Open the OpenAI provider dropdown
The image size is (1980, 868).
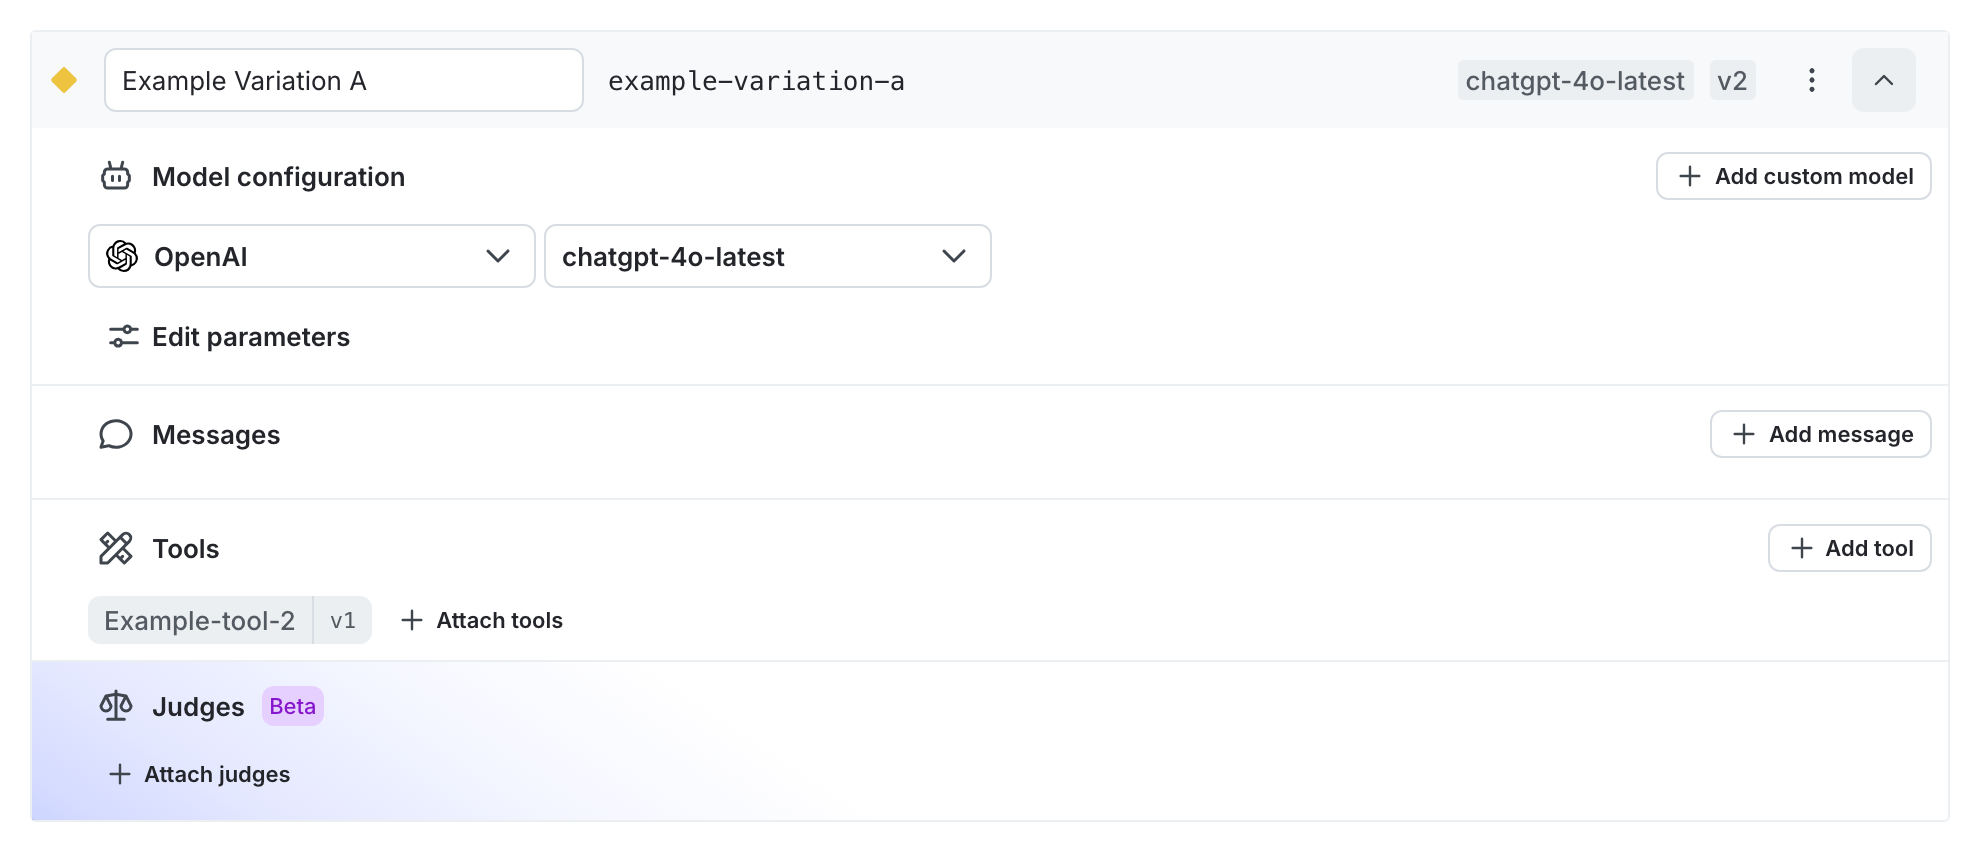tap(311, 257)
